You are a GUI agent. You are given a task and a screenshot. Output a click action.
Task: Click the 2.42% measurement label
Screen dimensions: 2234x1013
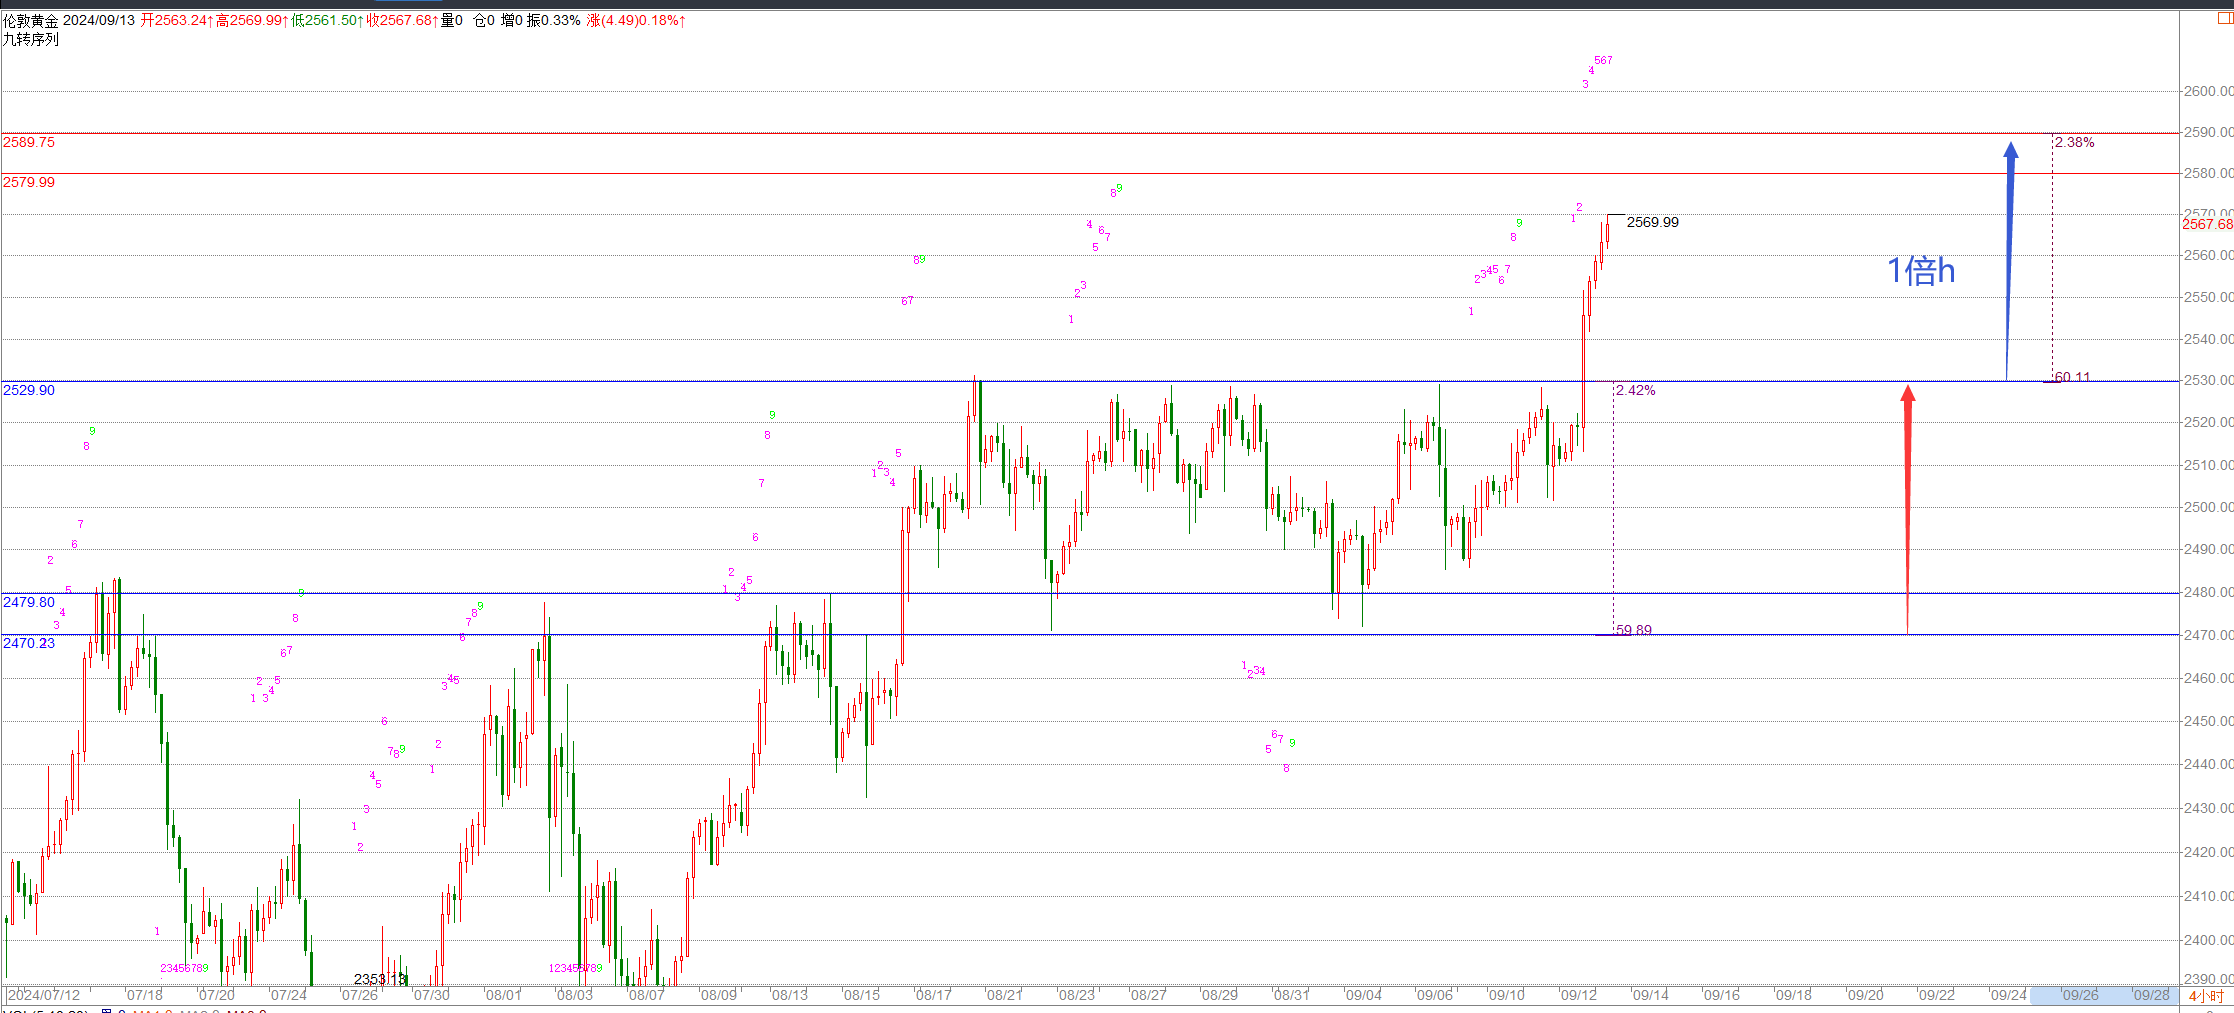(x=1636, y=390)
